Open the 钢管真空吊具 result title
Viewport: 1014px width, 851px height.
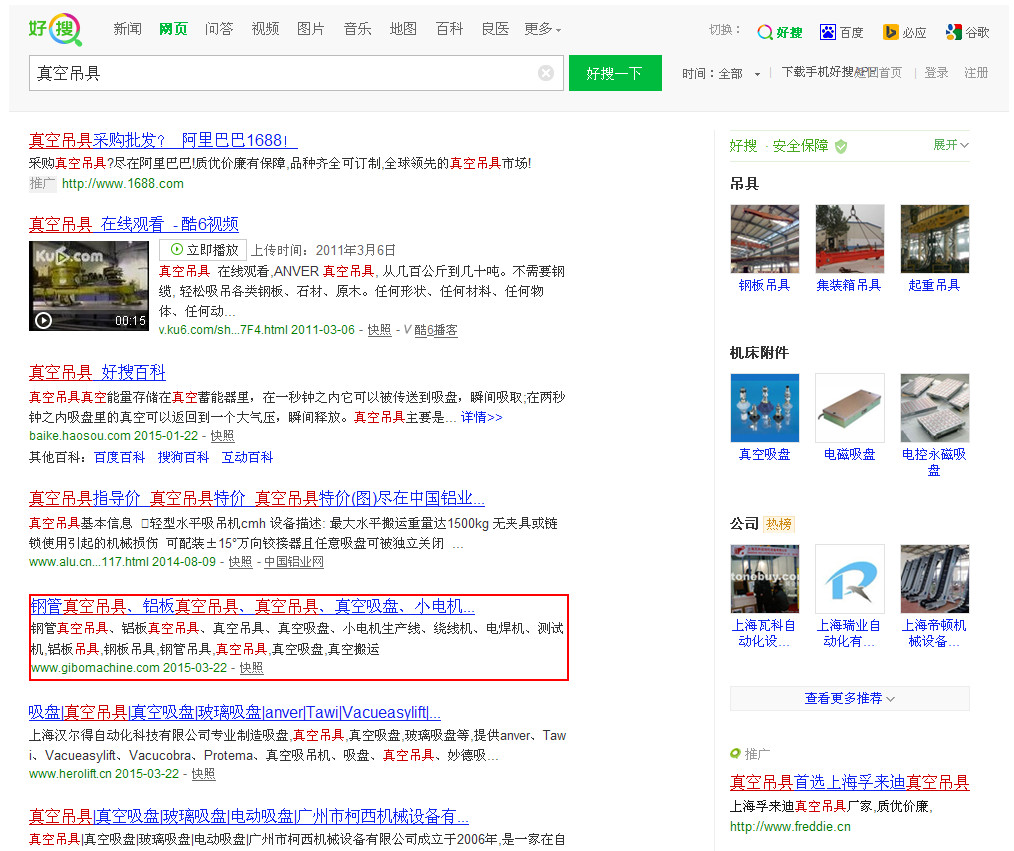[x=253, y=607]
